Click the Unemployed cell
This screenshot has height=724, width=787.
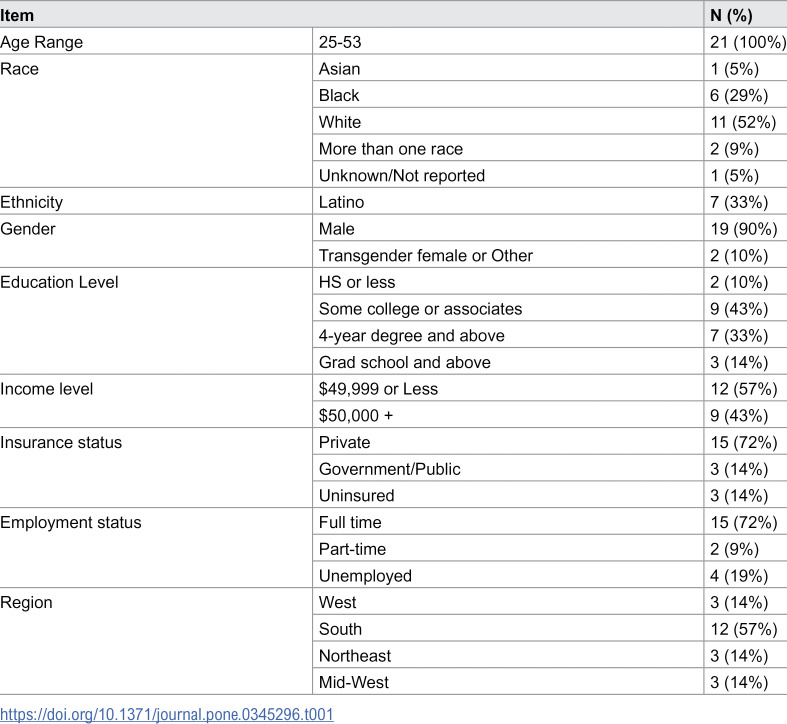(365, 575)
